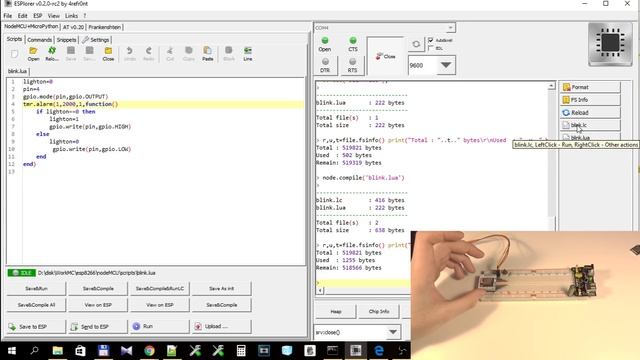
Task: Open the ESP menu
Action: tap(38, 16)
